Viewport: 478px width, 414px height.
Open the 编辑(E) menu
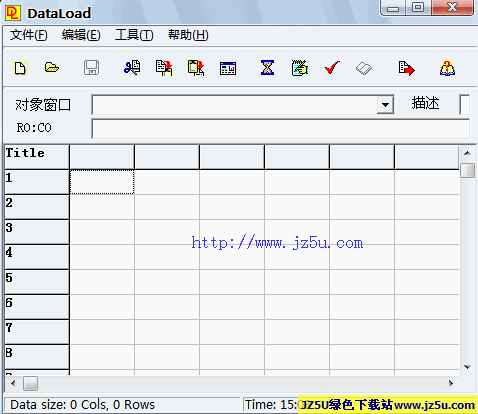coord(81,35)
